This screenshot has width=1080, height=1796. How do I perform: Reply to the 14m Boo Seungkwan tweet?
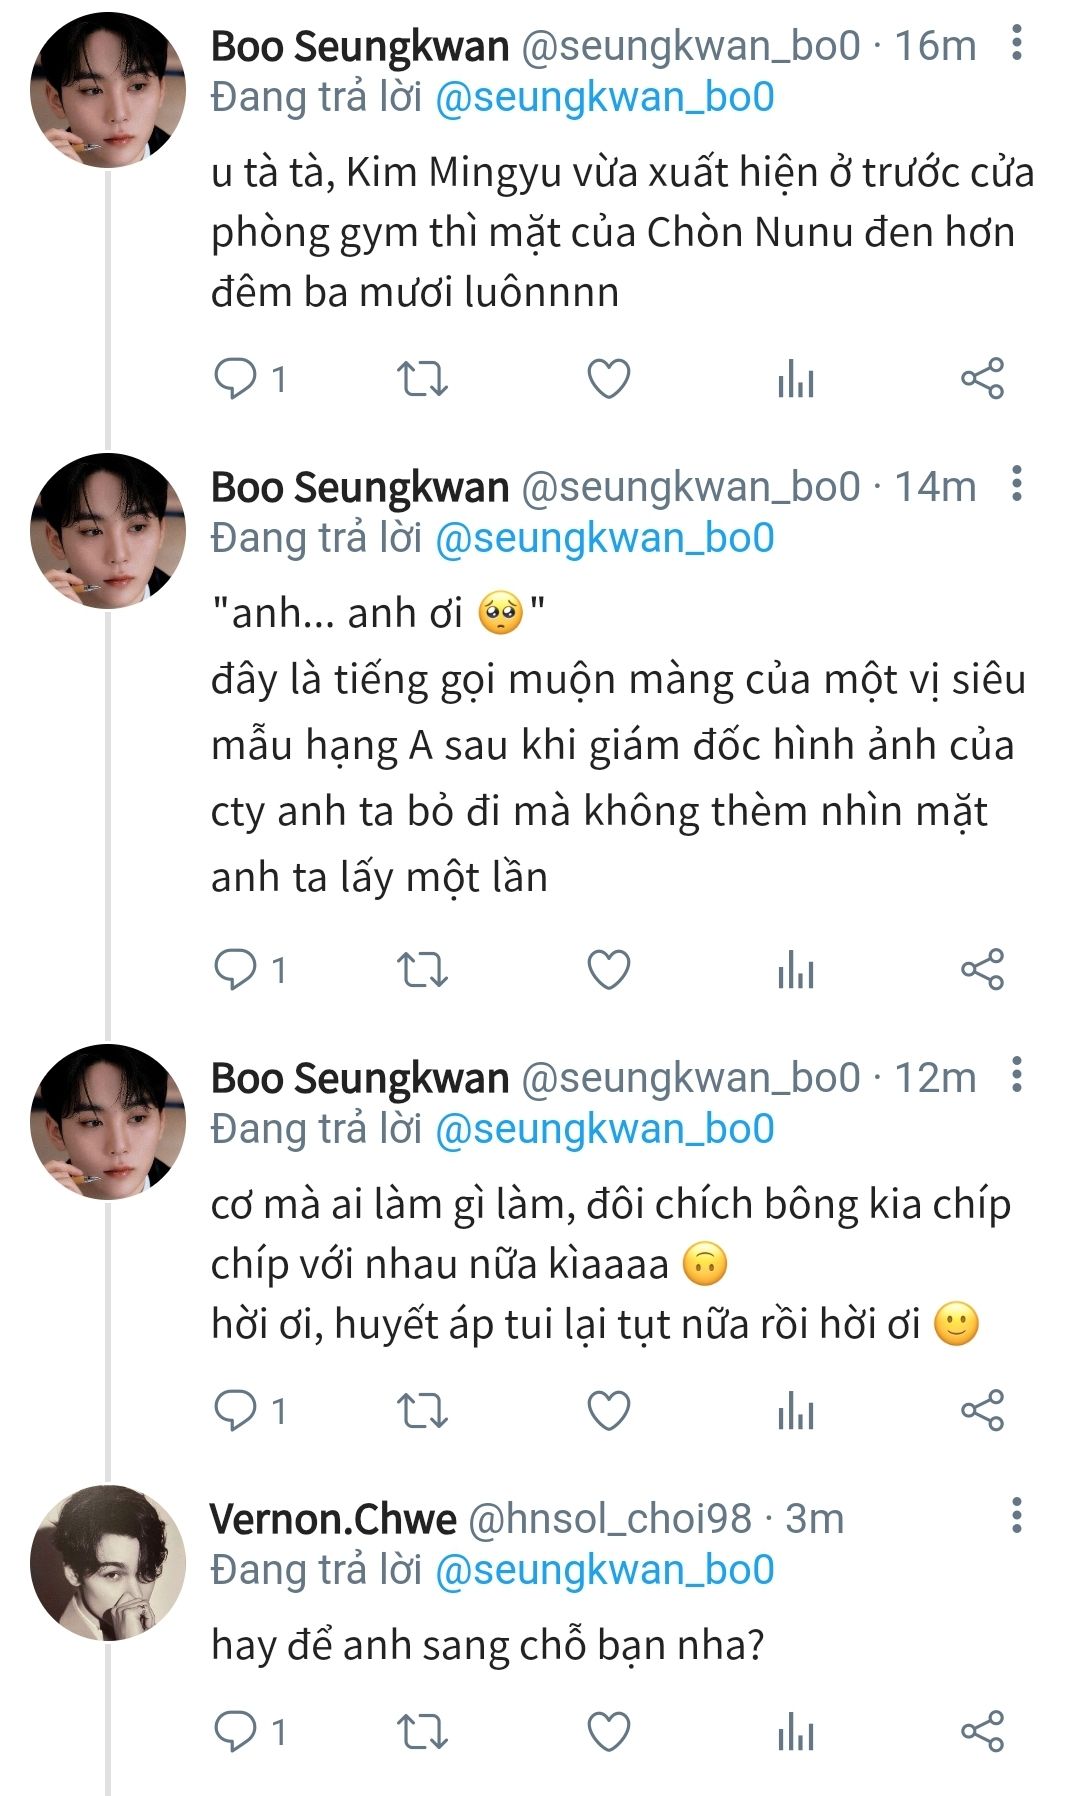(236, 970)
